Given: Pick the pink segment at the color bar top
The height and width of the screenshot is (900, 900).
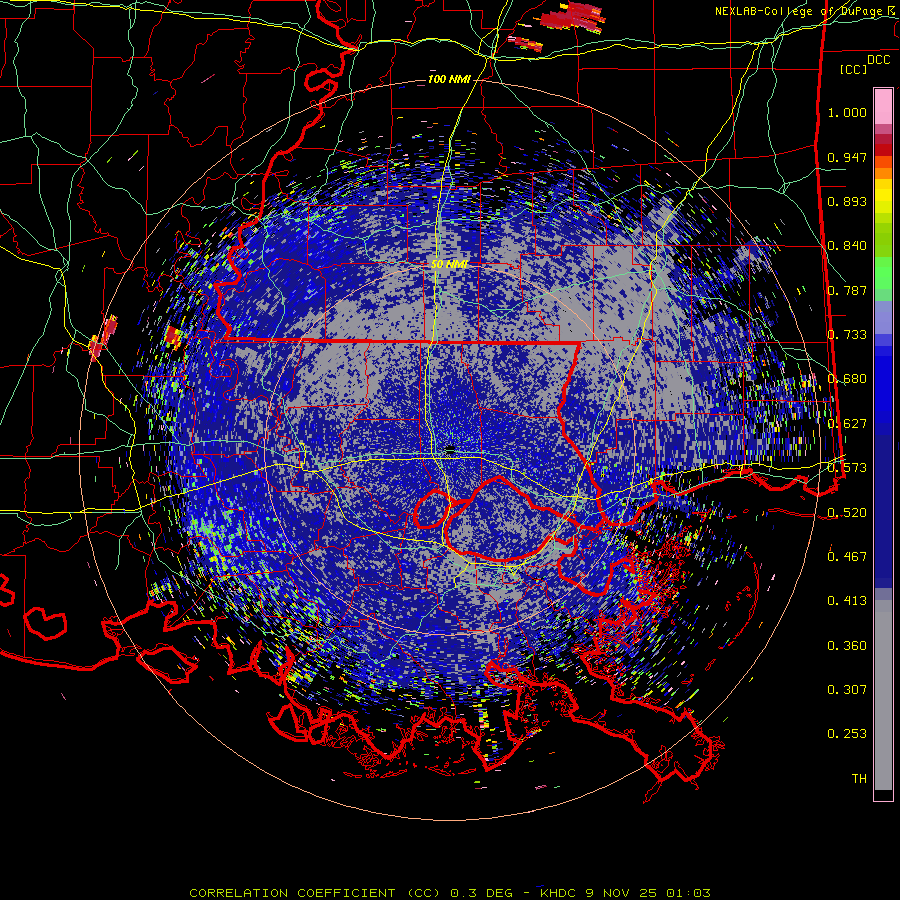Looking at the screenshot, I should [883, 106].
